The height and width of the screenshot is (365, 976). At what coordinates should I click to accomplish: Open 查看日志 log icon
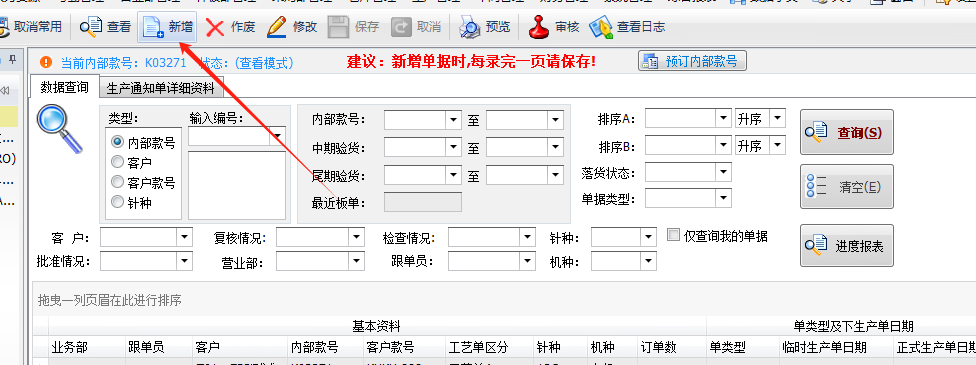(x=600, y=27)
